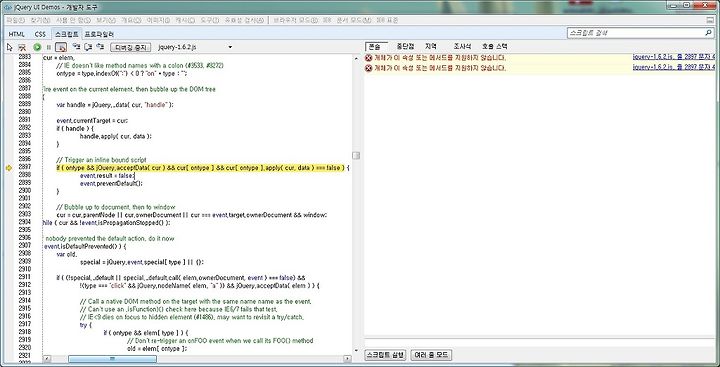
Task: Open the 도구 menu
Action: click(x=210, y=20)
